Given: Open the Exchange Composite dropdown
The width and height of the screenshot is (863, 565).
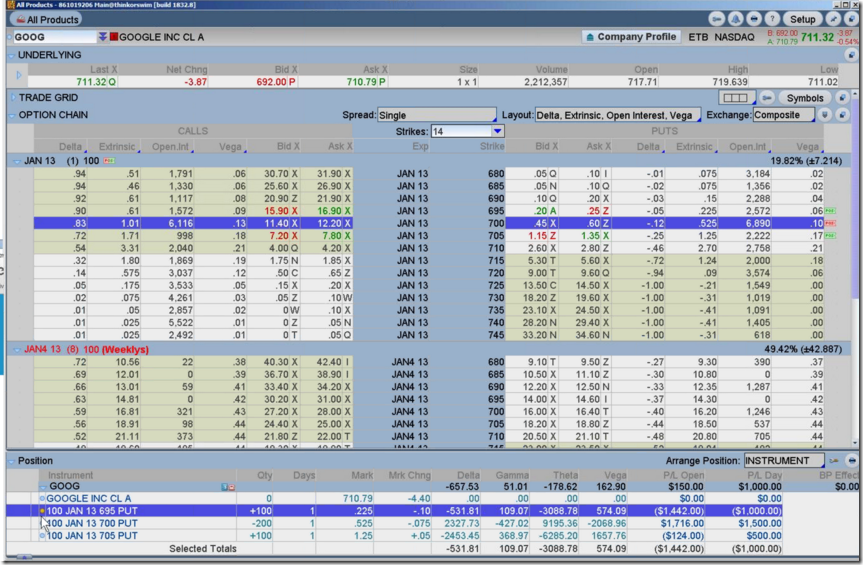Looking at the screenshot, I should coord(784,115).
